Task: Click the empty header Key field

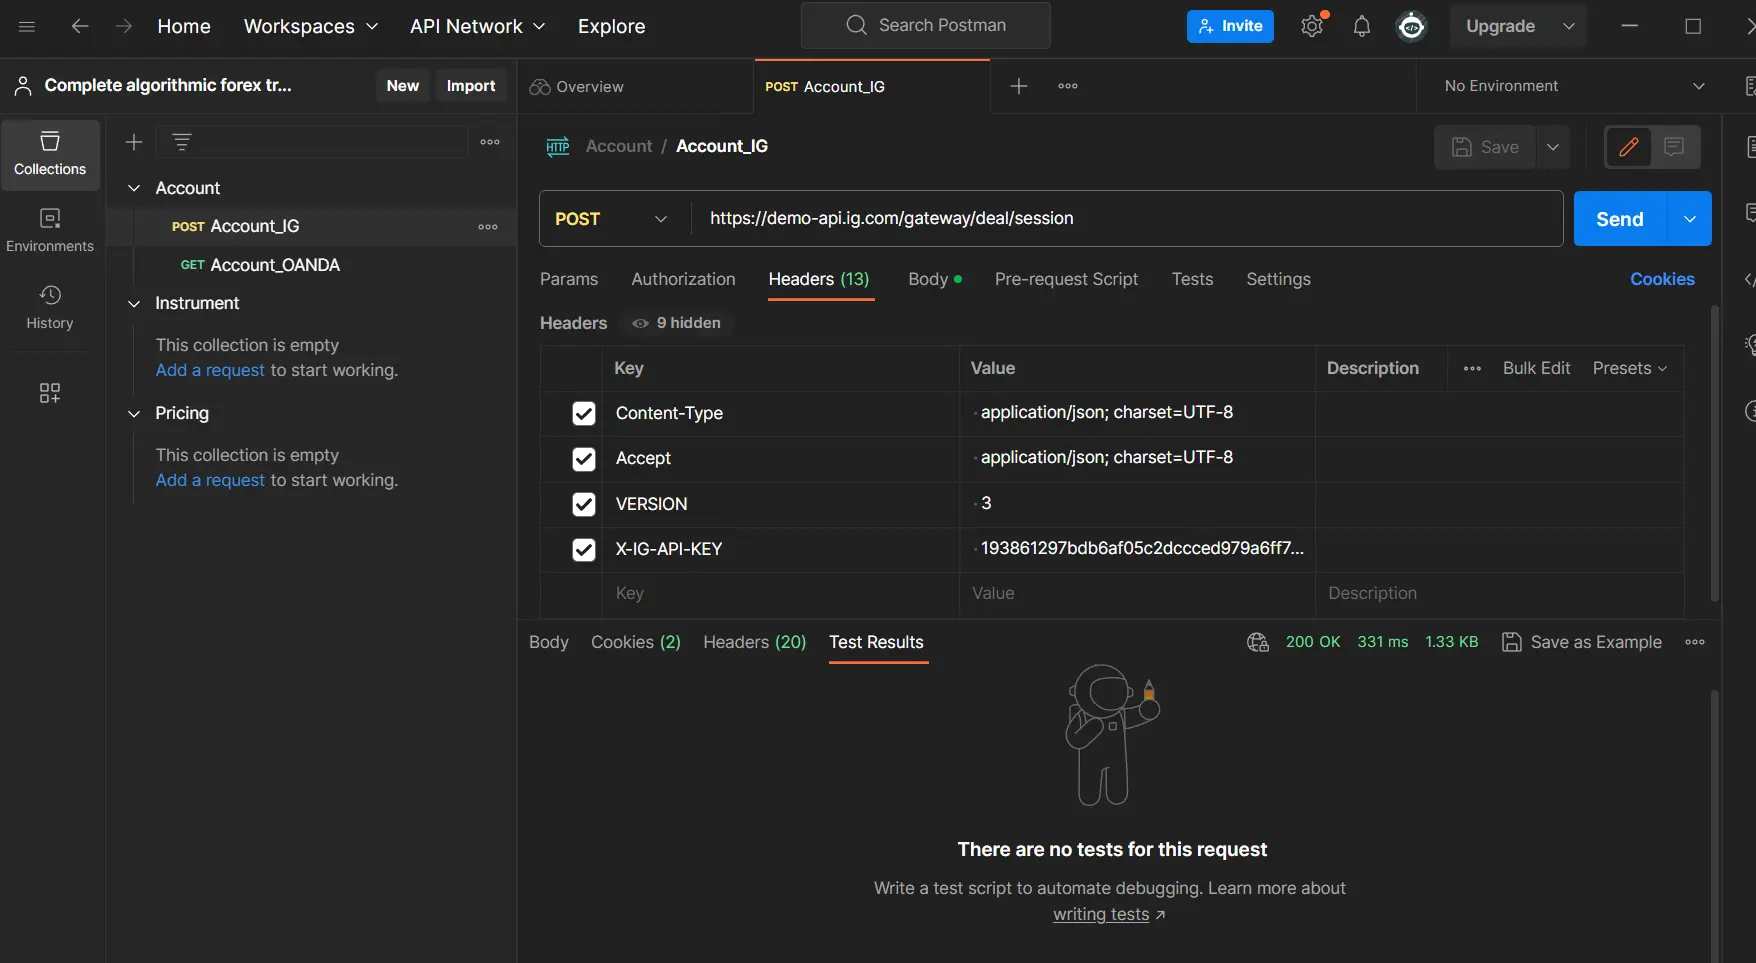Action: (780, 593)
